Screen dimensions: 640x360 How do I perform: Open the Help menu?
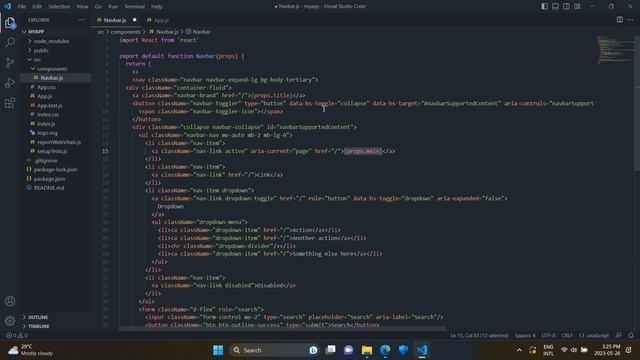pyautogui.click(x=157, y=7)
